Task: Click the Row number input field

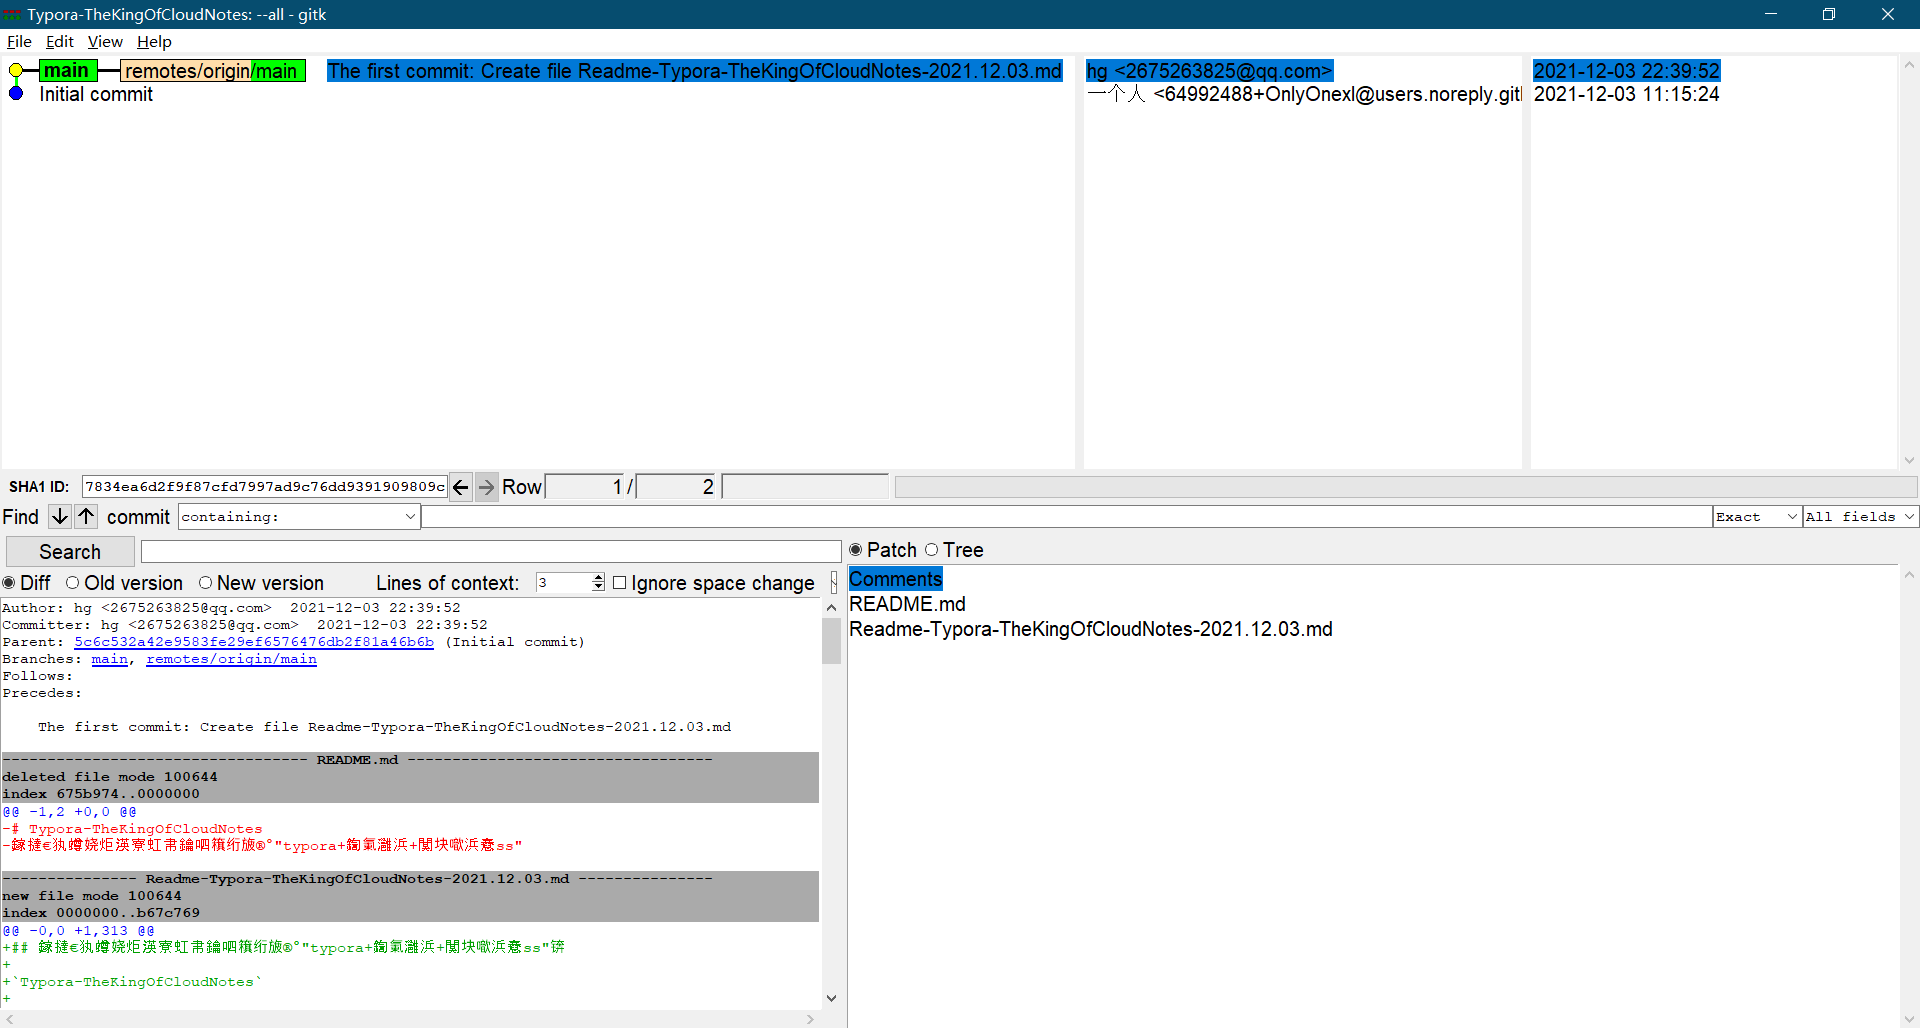Action: click(585, 487)
